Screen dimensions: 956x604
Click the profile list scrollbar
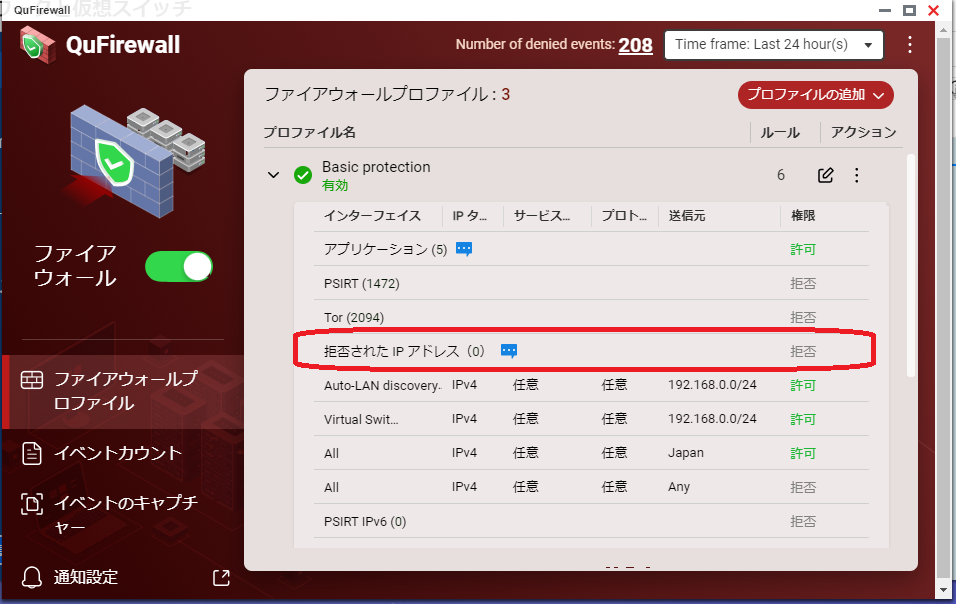pos(911,265)
